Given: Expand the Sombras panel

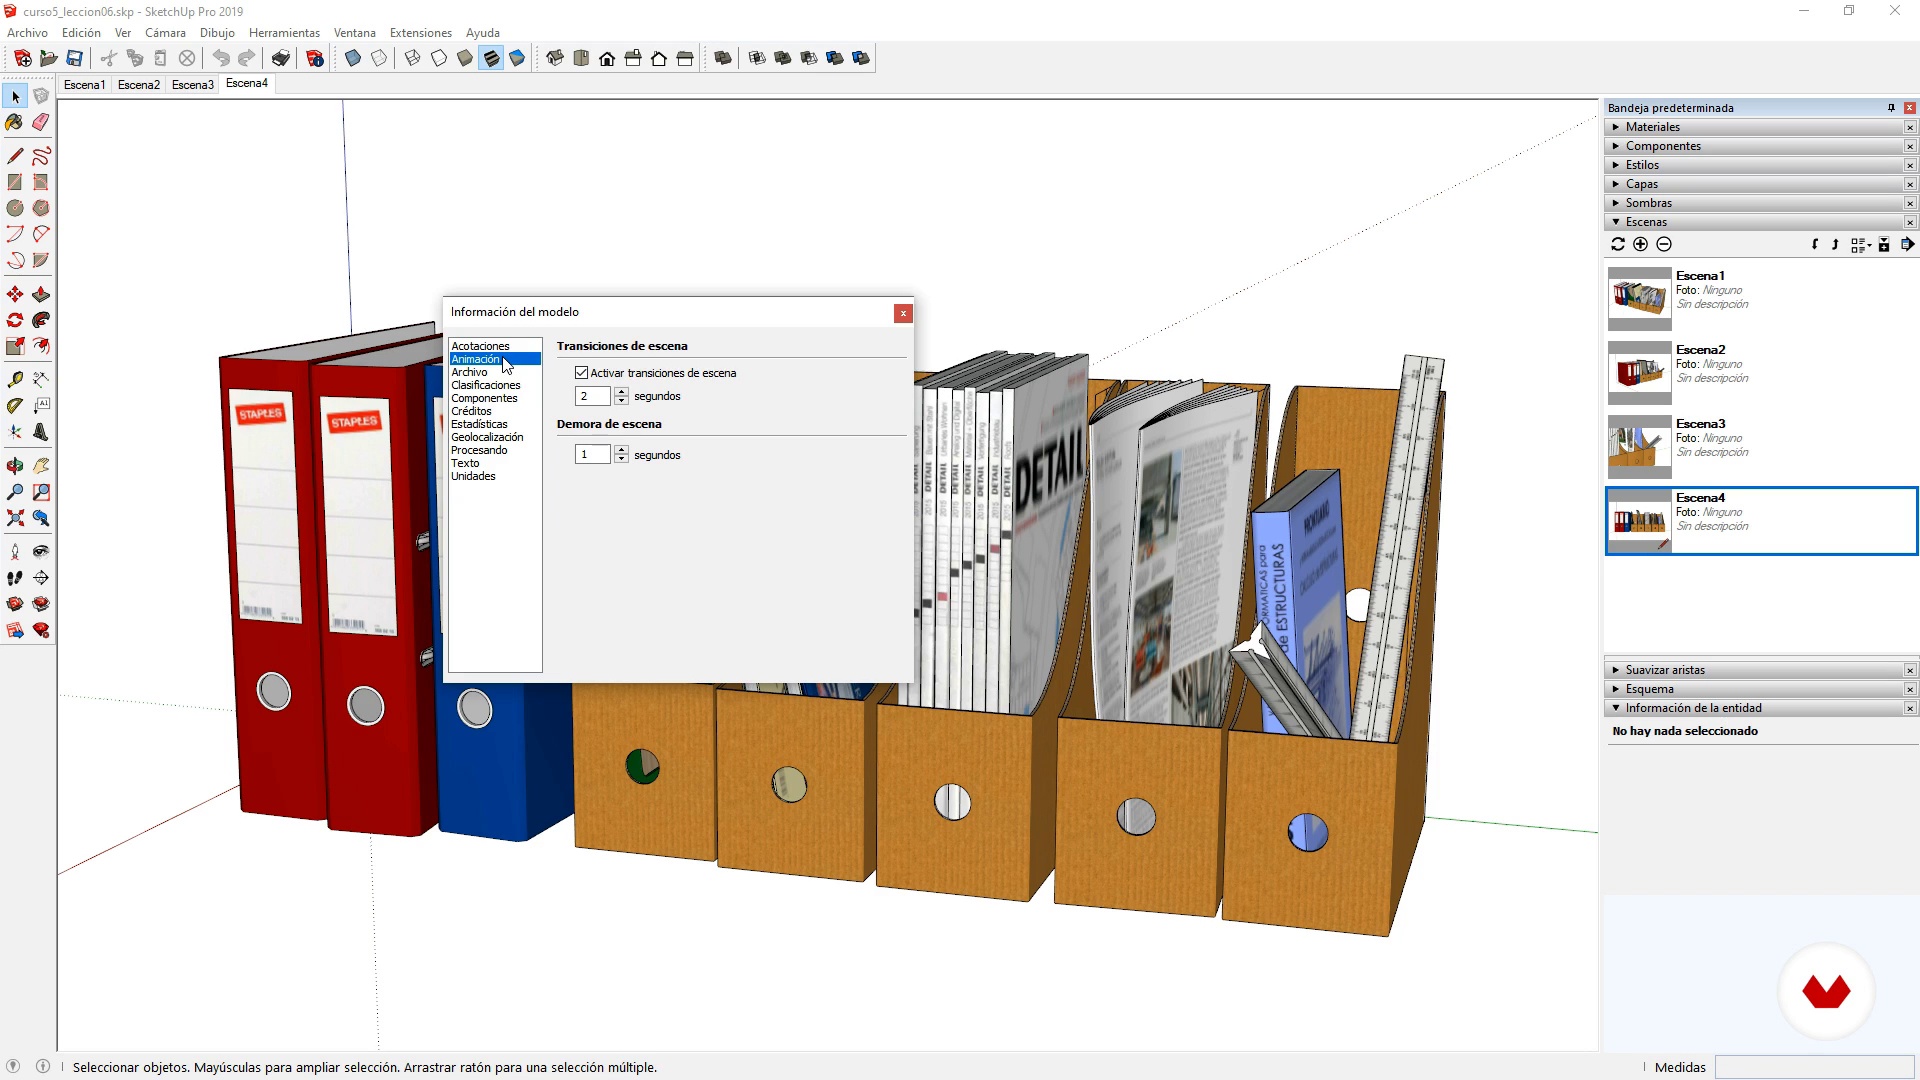Looking at the screenshot, I should pyautogui.click(x=1648, y=203).
